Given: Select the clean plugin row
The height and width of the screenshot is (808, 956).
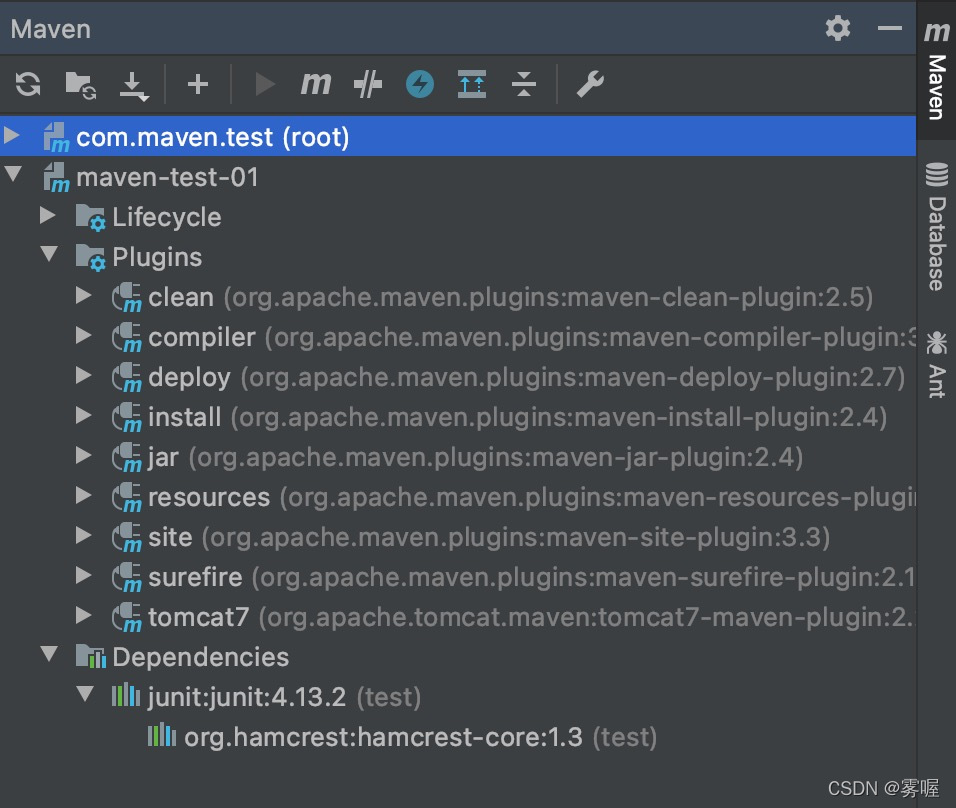Looking at the screenshot, I should pyautogui.click(x=458, y=297).
